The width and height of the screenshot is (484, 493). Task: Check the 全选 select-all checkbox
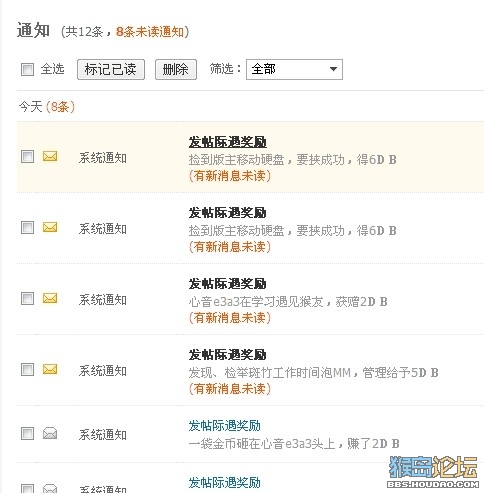click(x=27, y=69)
